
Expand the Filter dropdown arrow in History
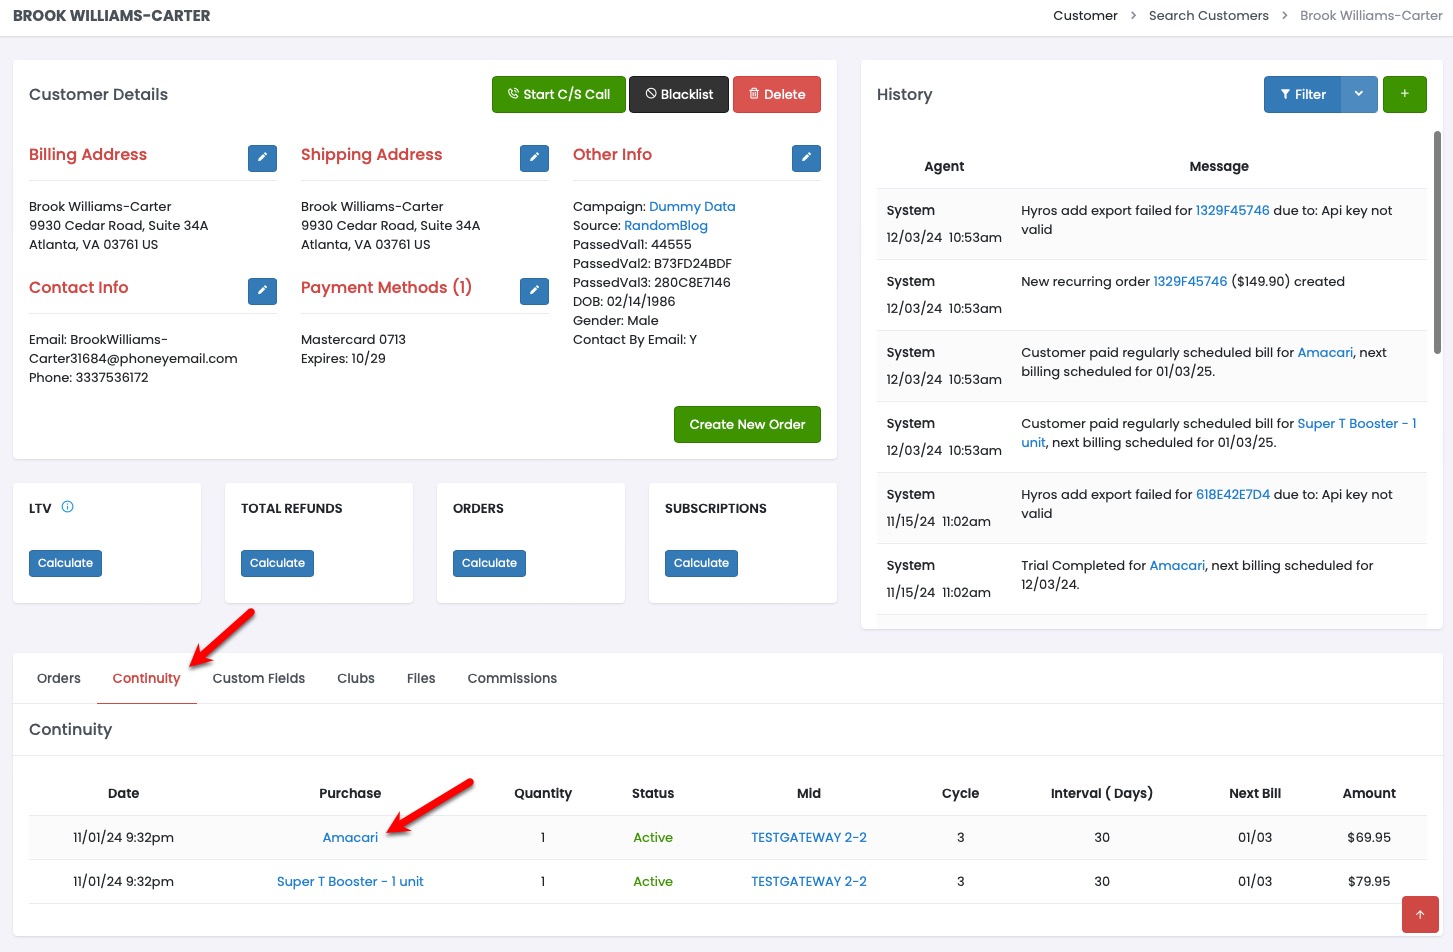tap(1359, 94)
